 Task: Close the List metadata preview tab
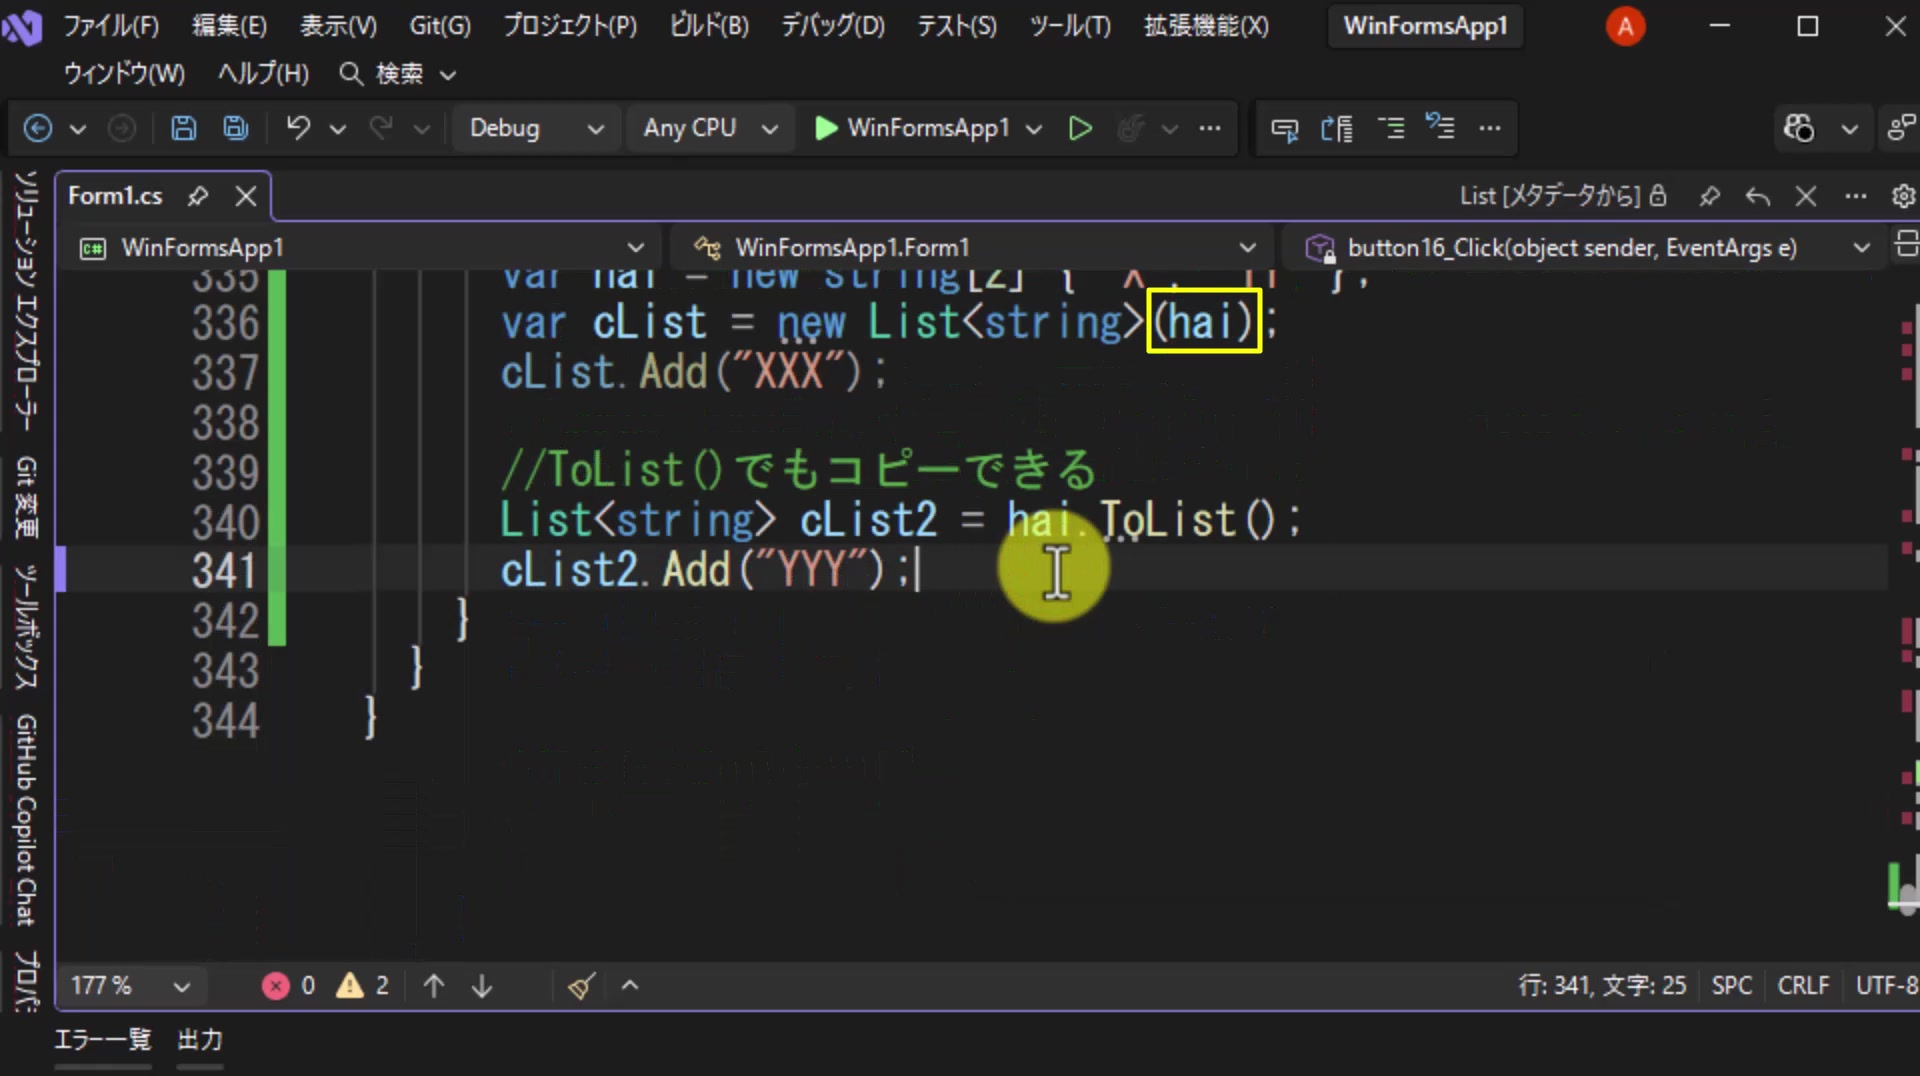pyautogui.click(x=1806, y=196)
